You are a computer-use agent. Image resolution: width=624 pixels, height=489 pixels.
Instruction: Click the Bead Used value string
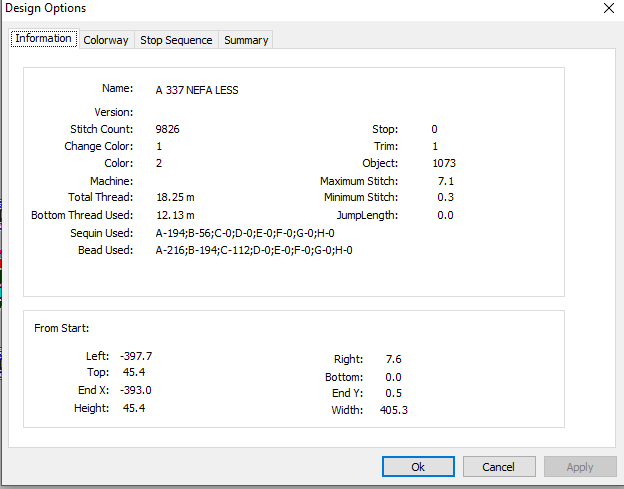[x=254, y=250]
